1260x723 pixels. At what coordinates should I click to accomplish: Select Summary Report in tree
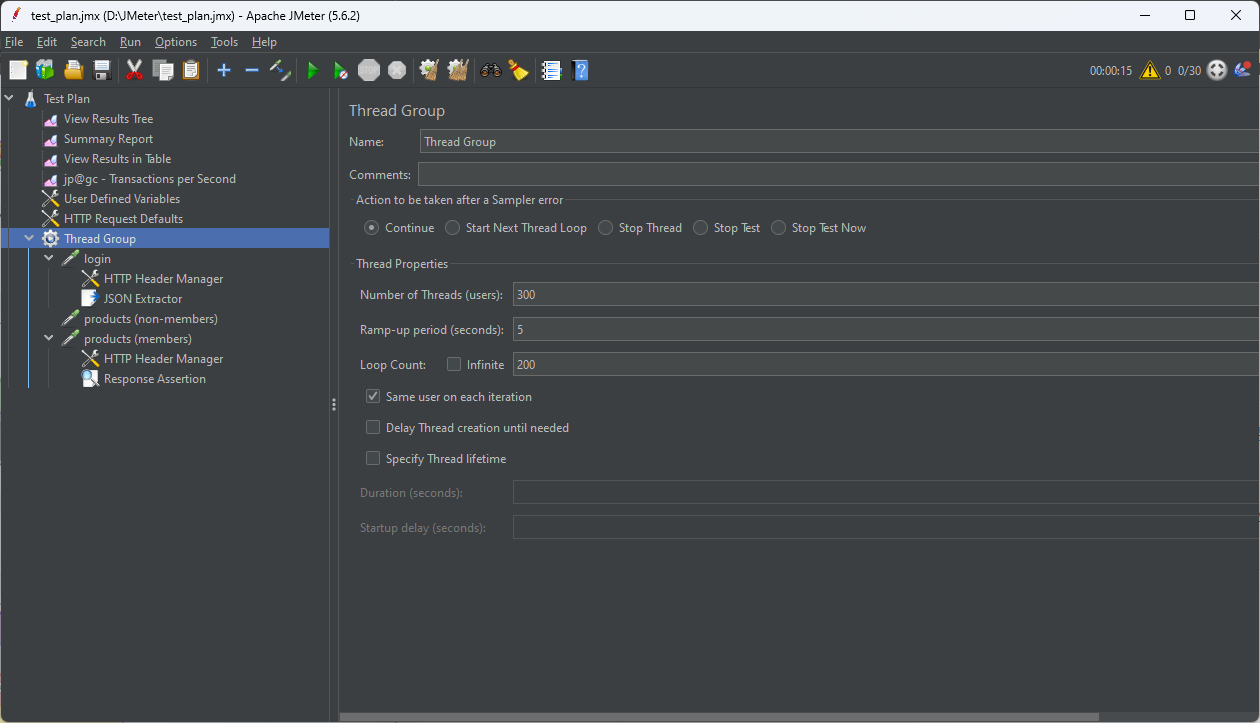108,139
